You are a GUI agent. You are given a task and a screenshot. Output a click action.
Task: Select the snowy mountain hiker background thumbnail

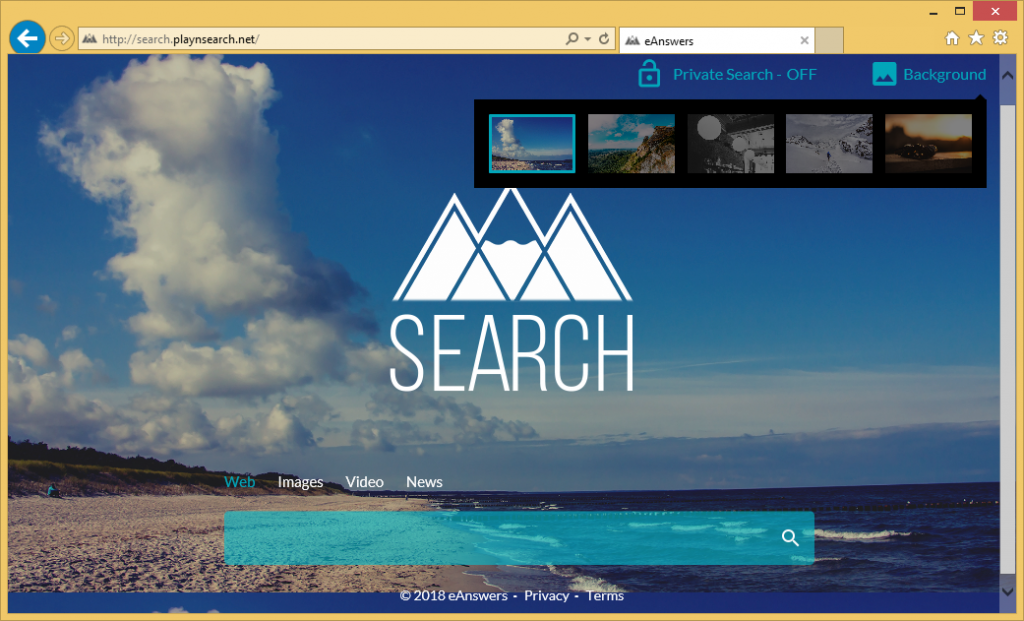829,144
